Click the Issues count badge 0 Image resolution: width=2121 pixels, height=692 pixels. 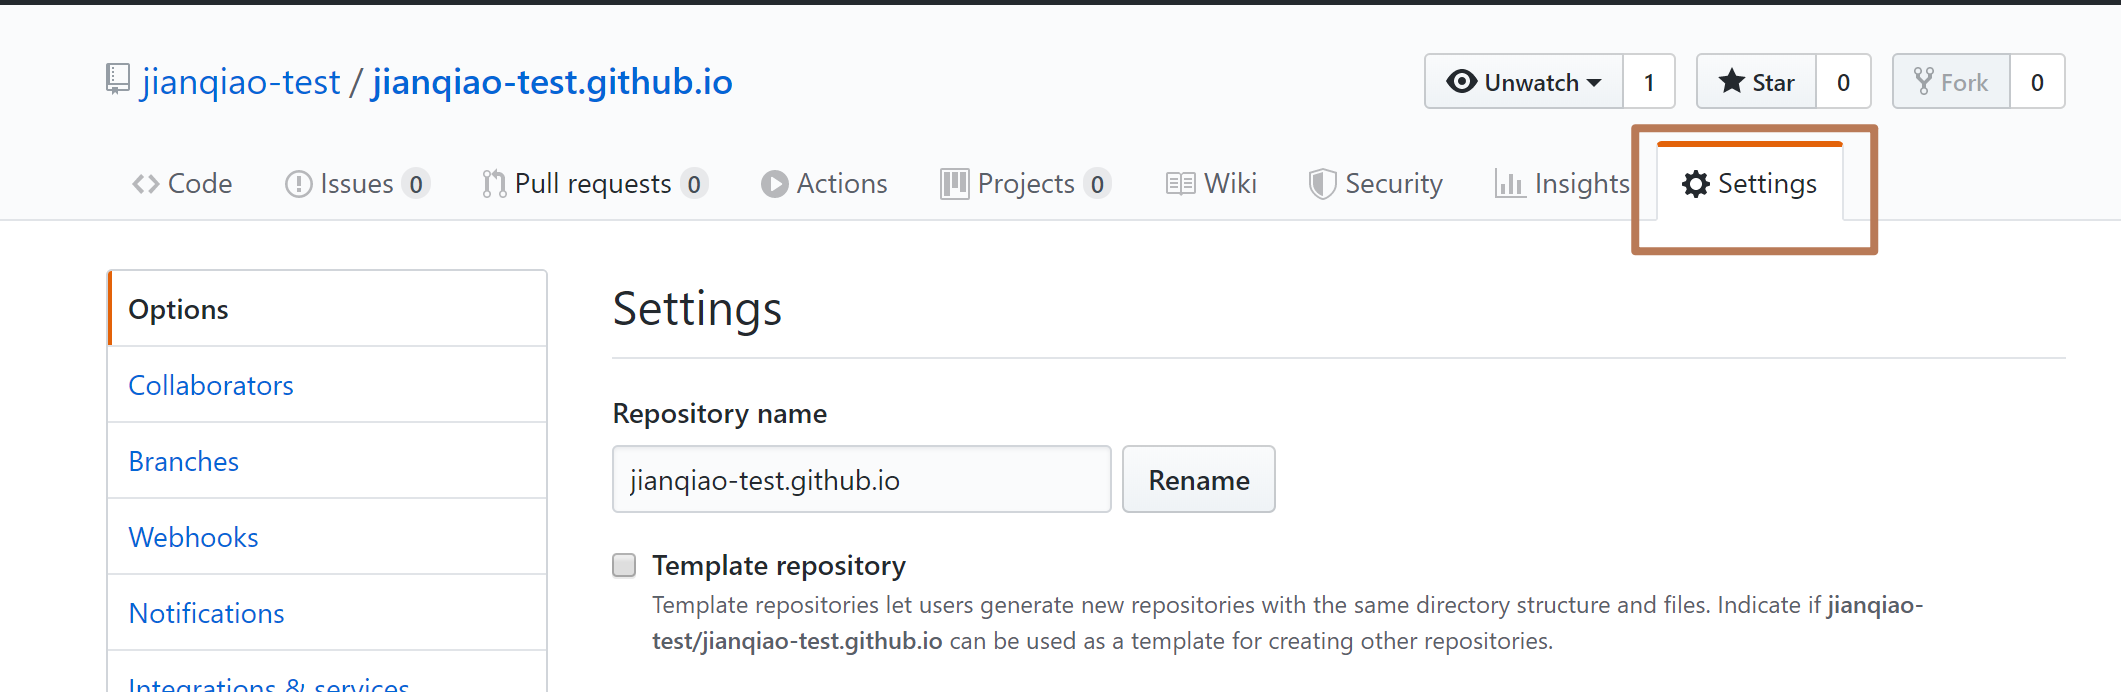(416, 184)
